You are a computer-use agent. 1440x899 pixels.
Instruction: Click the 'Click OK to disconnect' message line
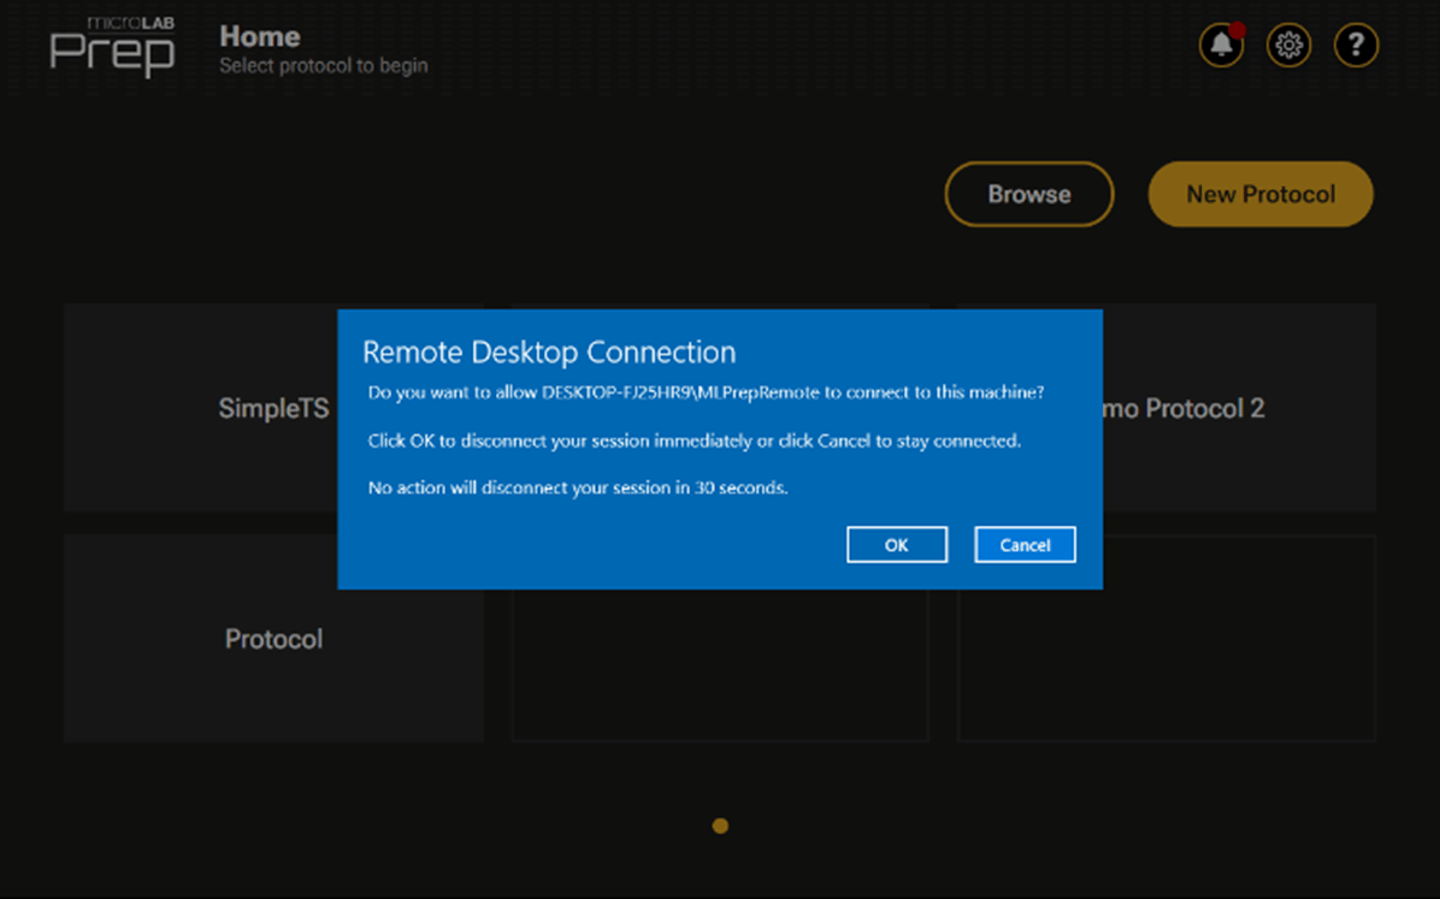(x=694, y=441)
